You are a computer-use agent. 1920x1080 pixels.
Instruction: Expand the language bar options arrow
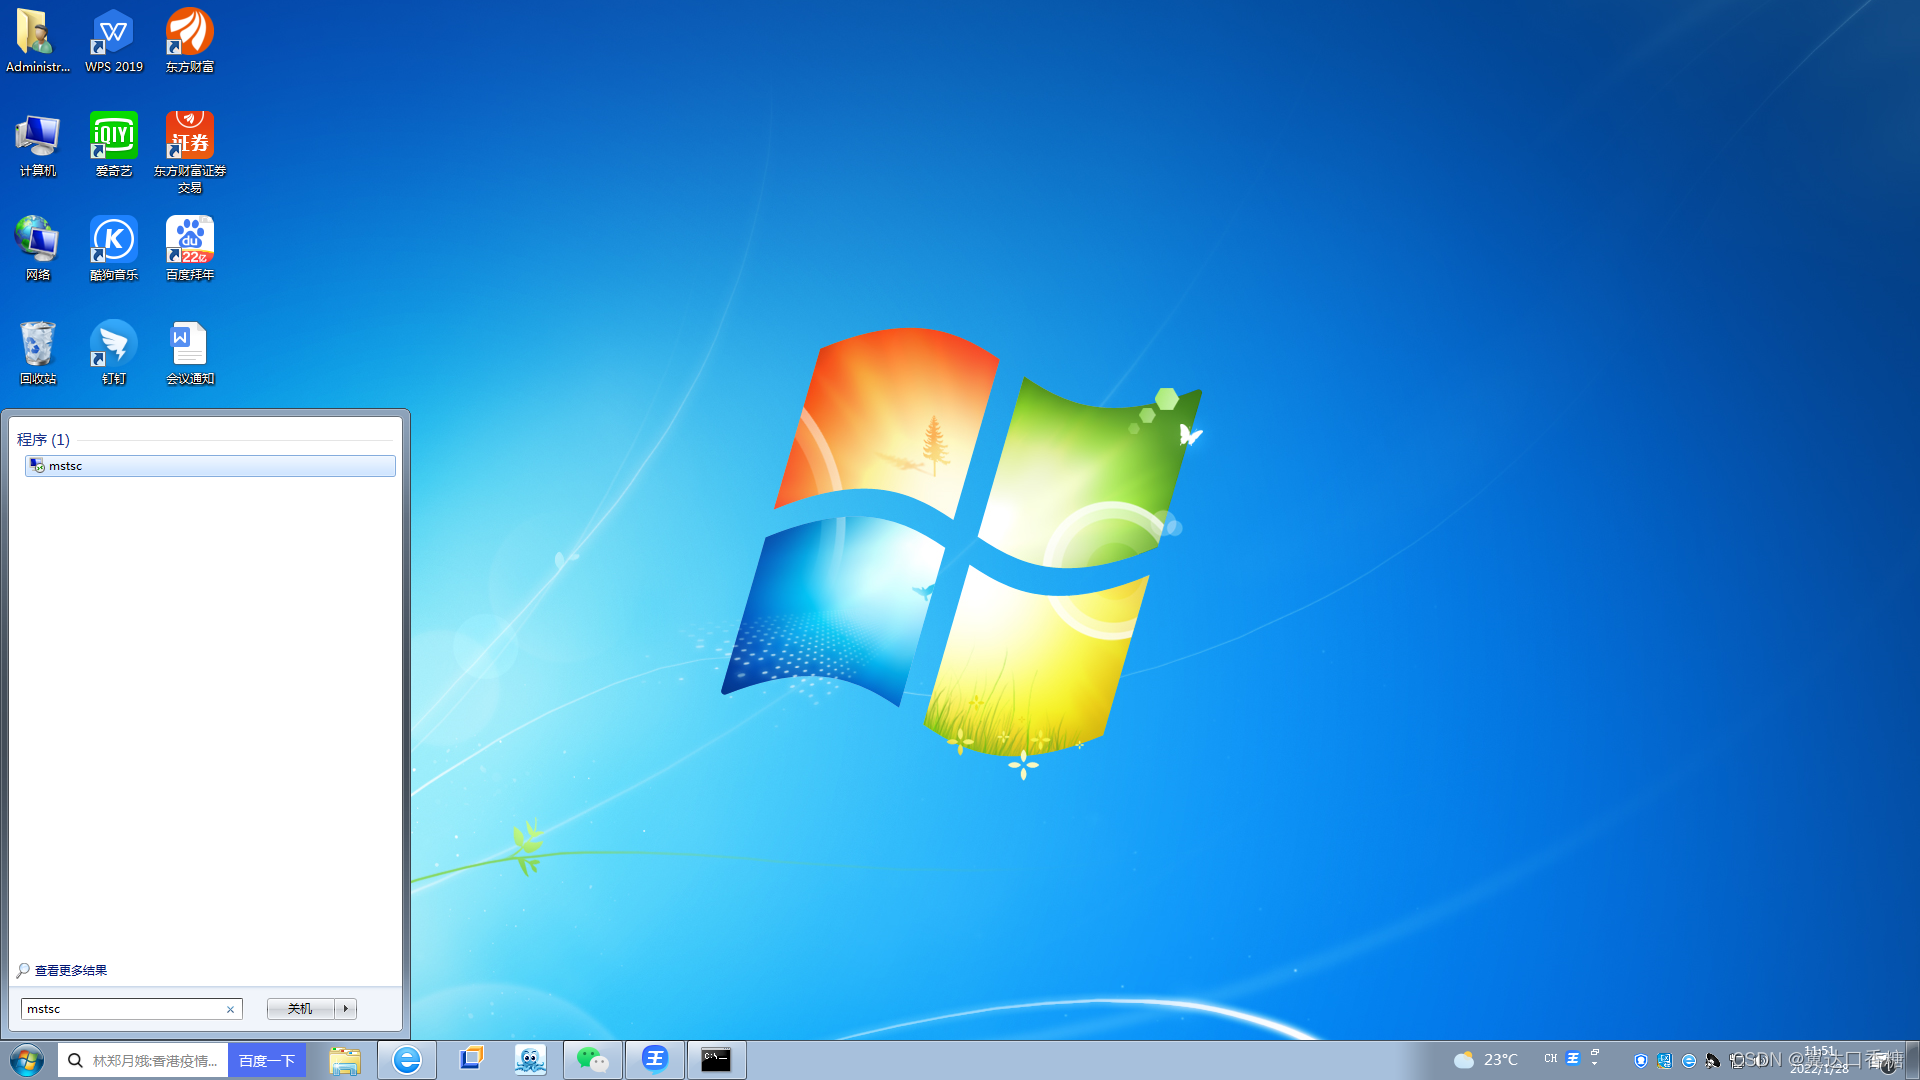point(1595,1064)
